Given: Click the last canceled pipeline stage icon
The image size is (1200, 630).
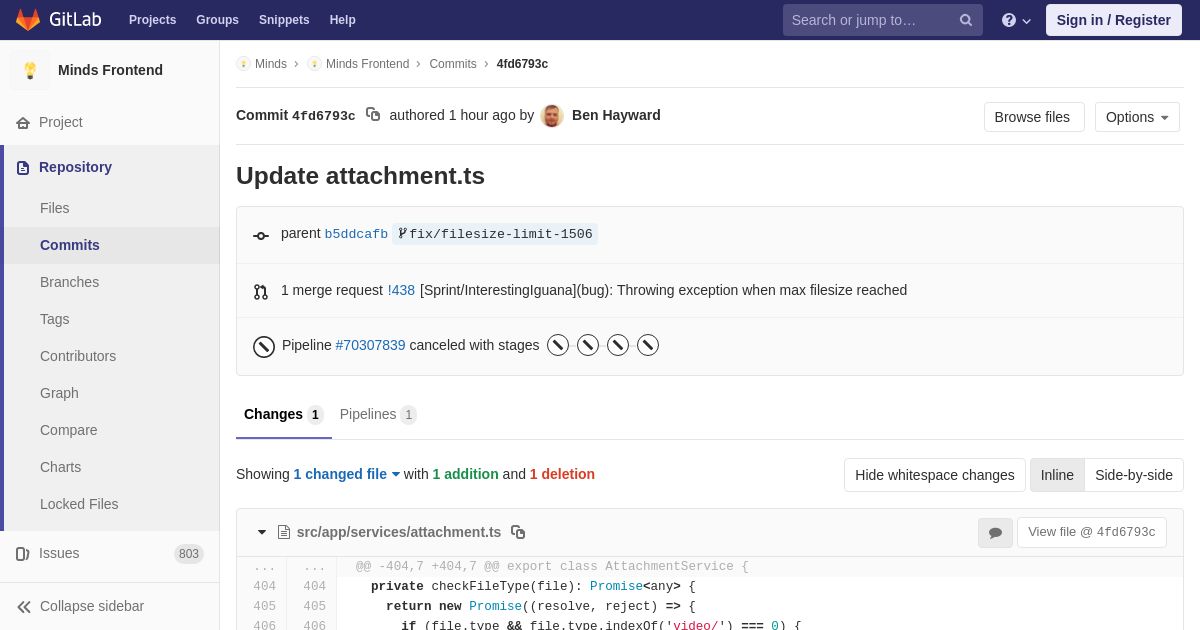Looking at the screenshot, I should tap(648, 345).
